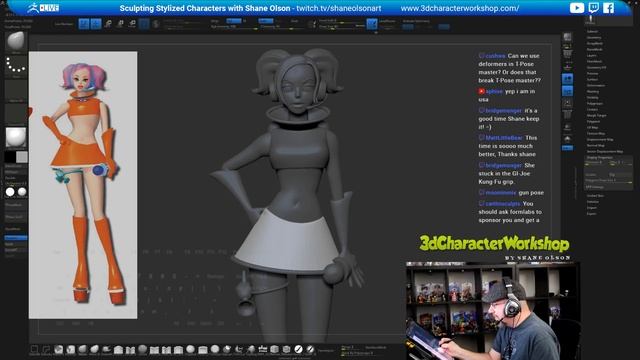This screenshot has width=640, height=360.
Task: Expand the NanoMesh subpalette
Action: (x=595, y=49)
